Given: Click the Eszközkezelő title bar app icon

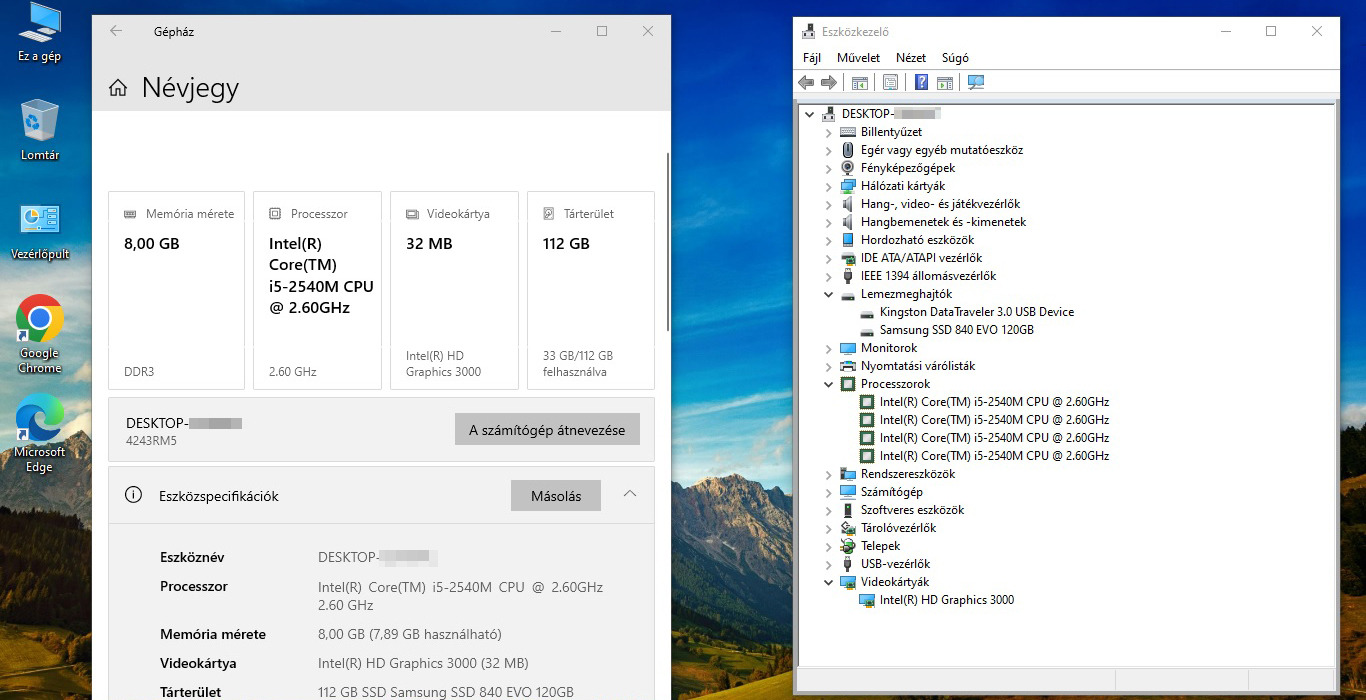Looking at the screenshot, I should point(808,32).
